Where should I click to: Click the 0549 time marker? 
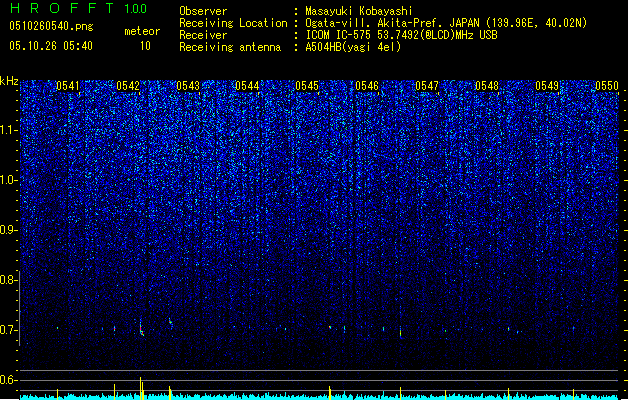(x=547, y=86)
